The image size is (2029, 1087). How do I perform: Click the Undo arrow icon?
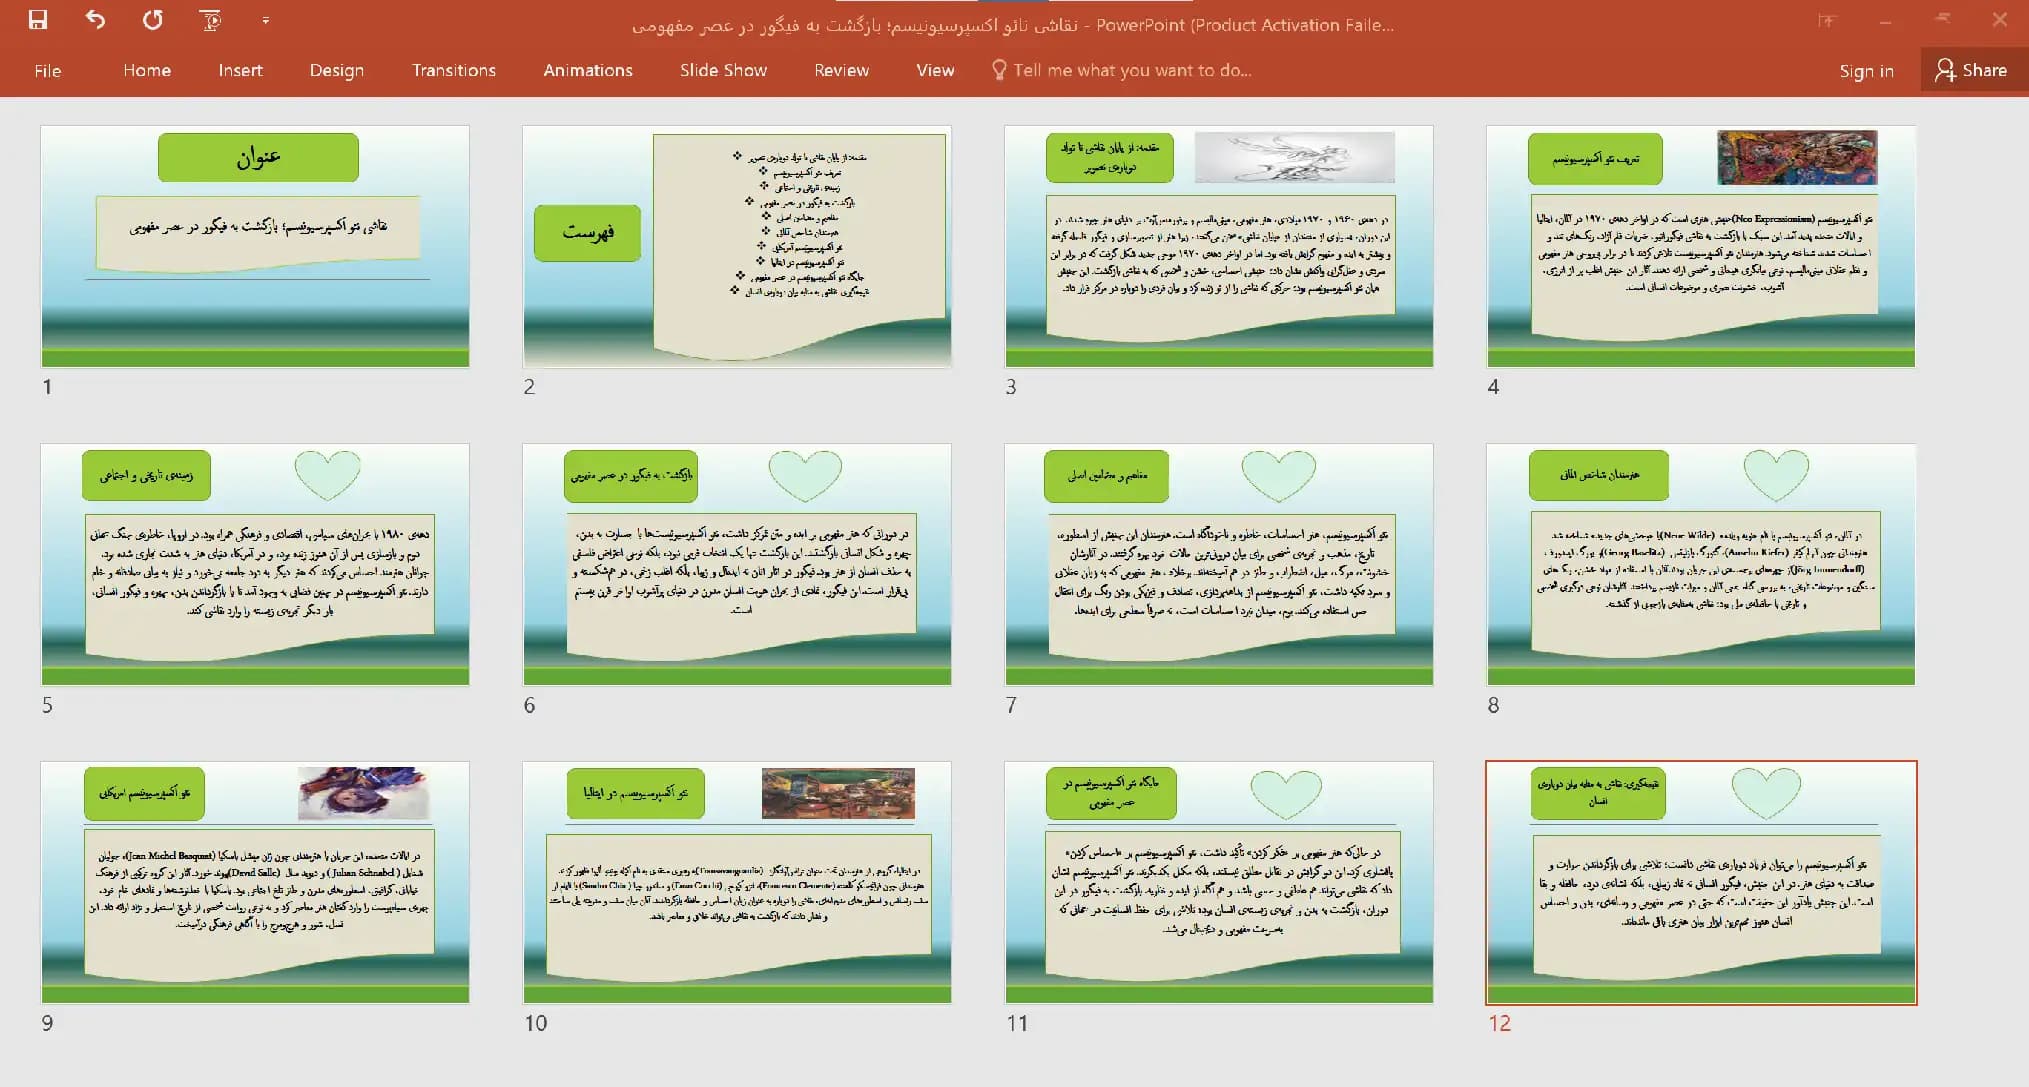(x=95, y=20)
